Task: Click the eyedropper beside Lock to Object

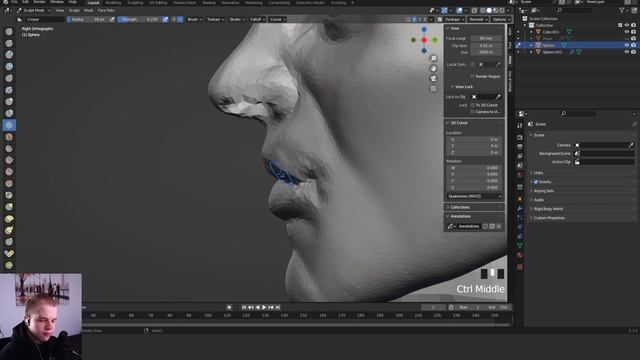Action: 498,97
